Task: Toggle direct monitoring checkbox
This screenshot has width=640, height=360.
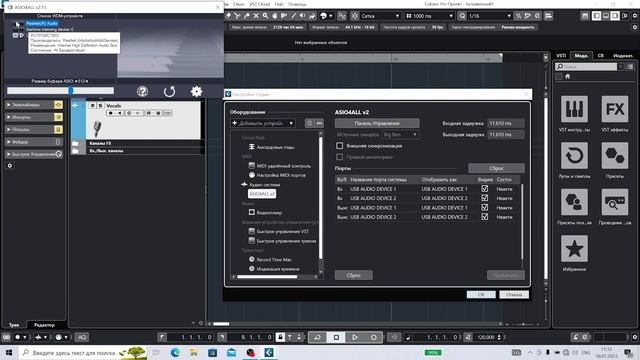Action: click(x=340, y=157)
